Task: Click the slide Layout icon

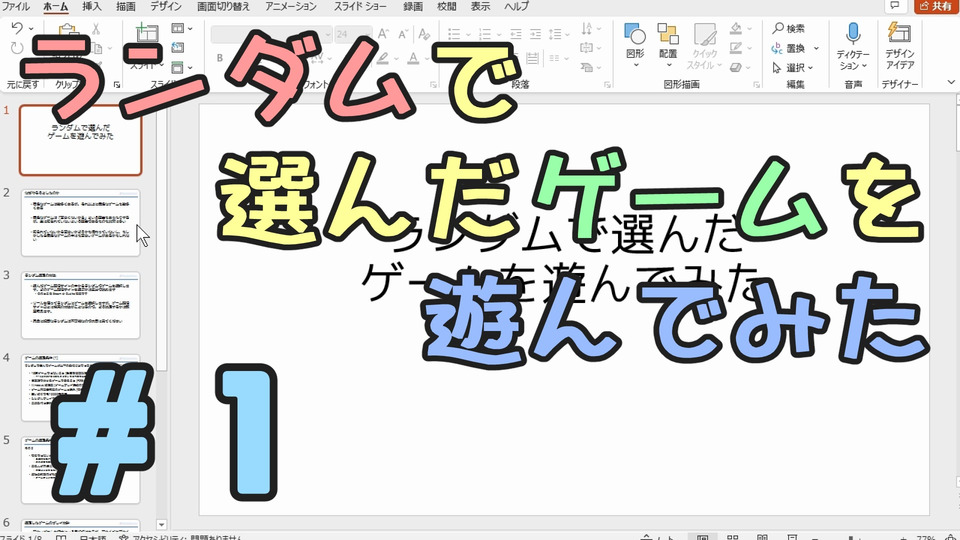Action: pos(178,28)
